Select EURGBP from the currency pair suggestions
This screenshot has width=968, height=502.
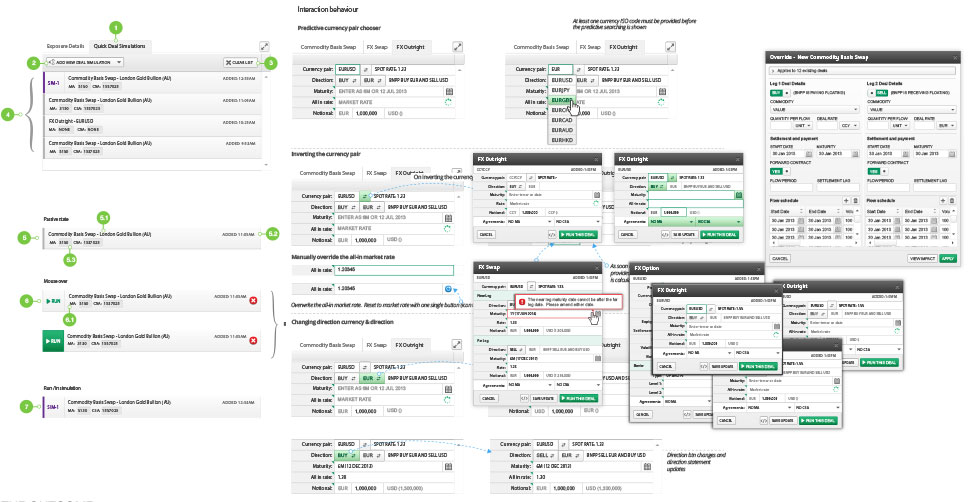(x=563, y=102)
